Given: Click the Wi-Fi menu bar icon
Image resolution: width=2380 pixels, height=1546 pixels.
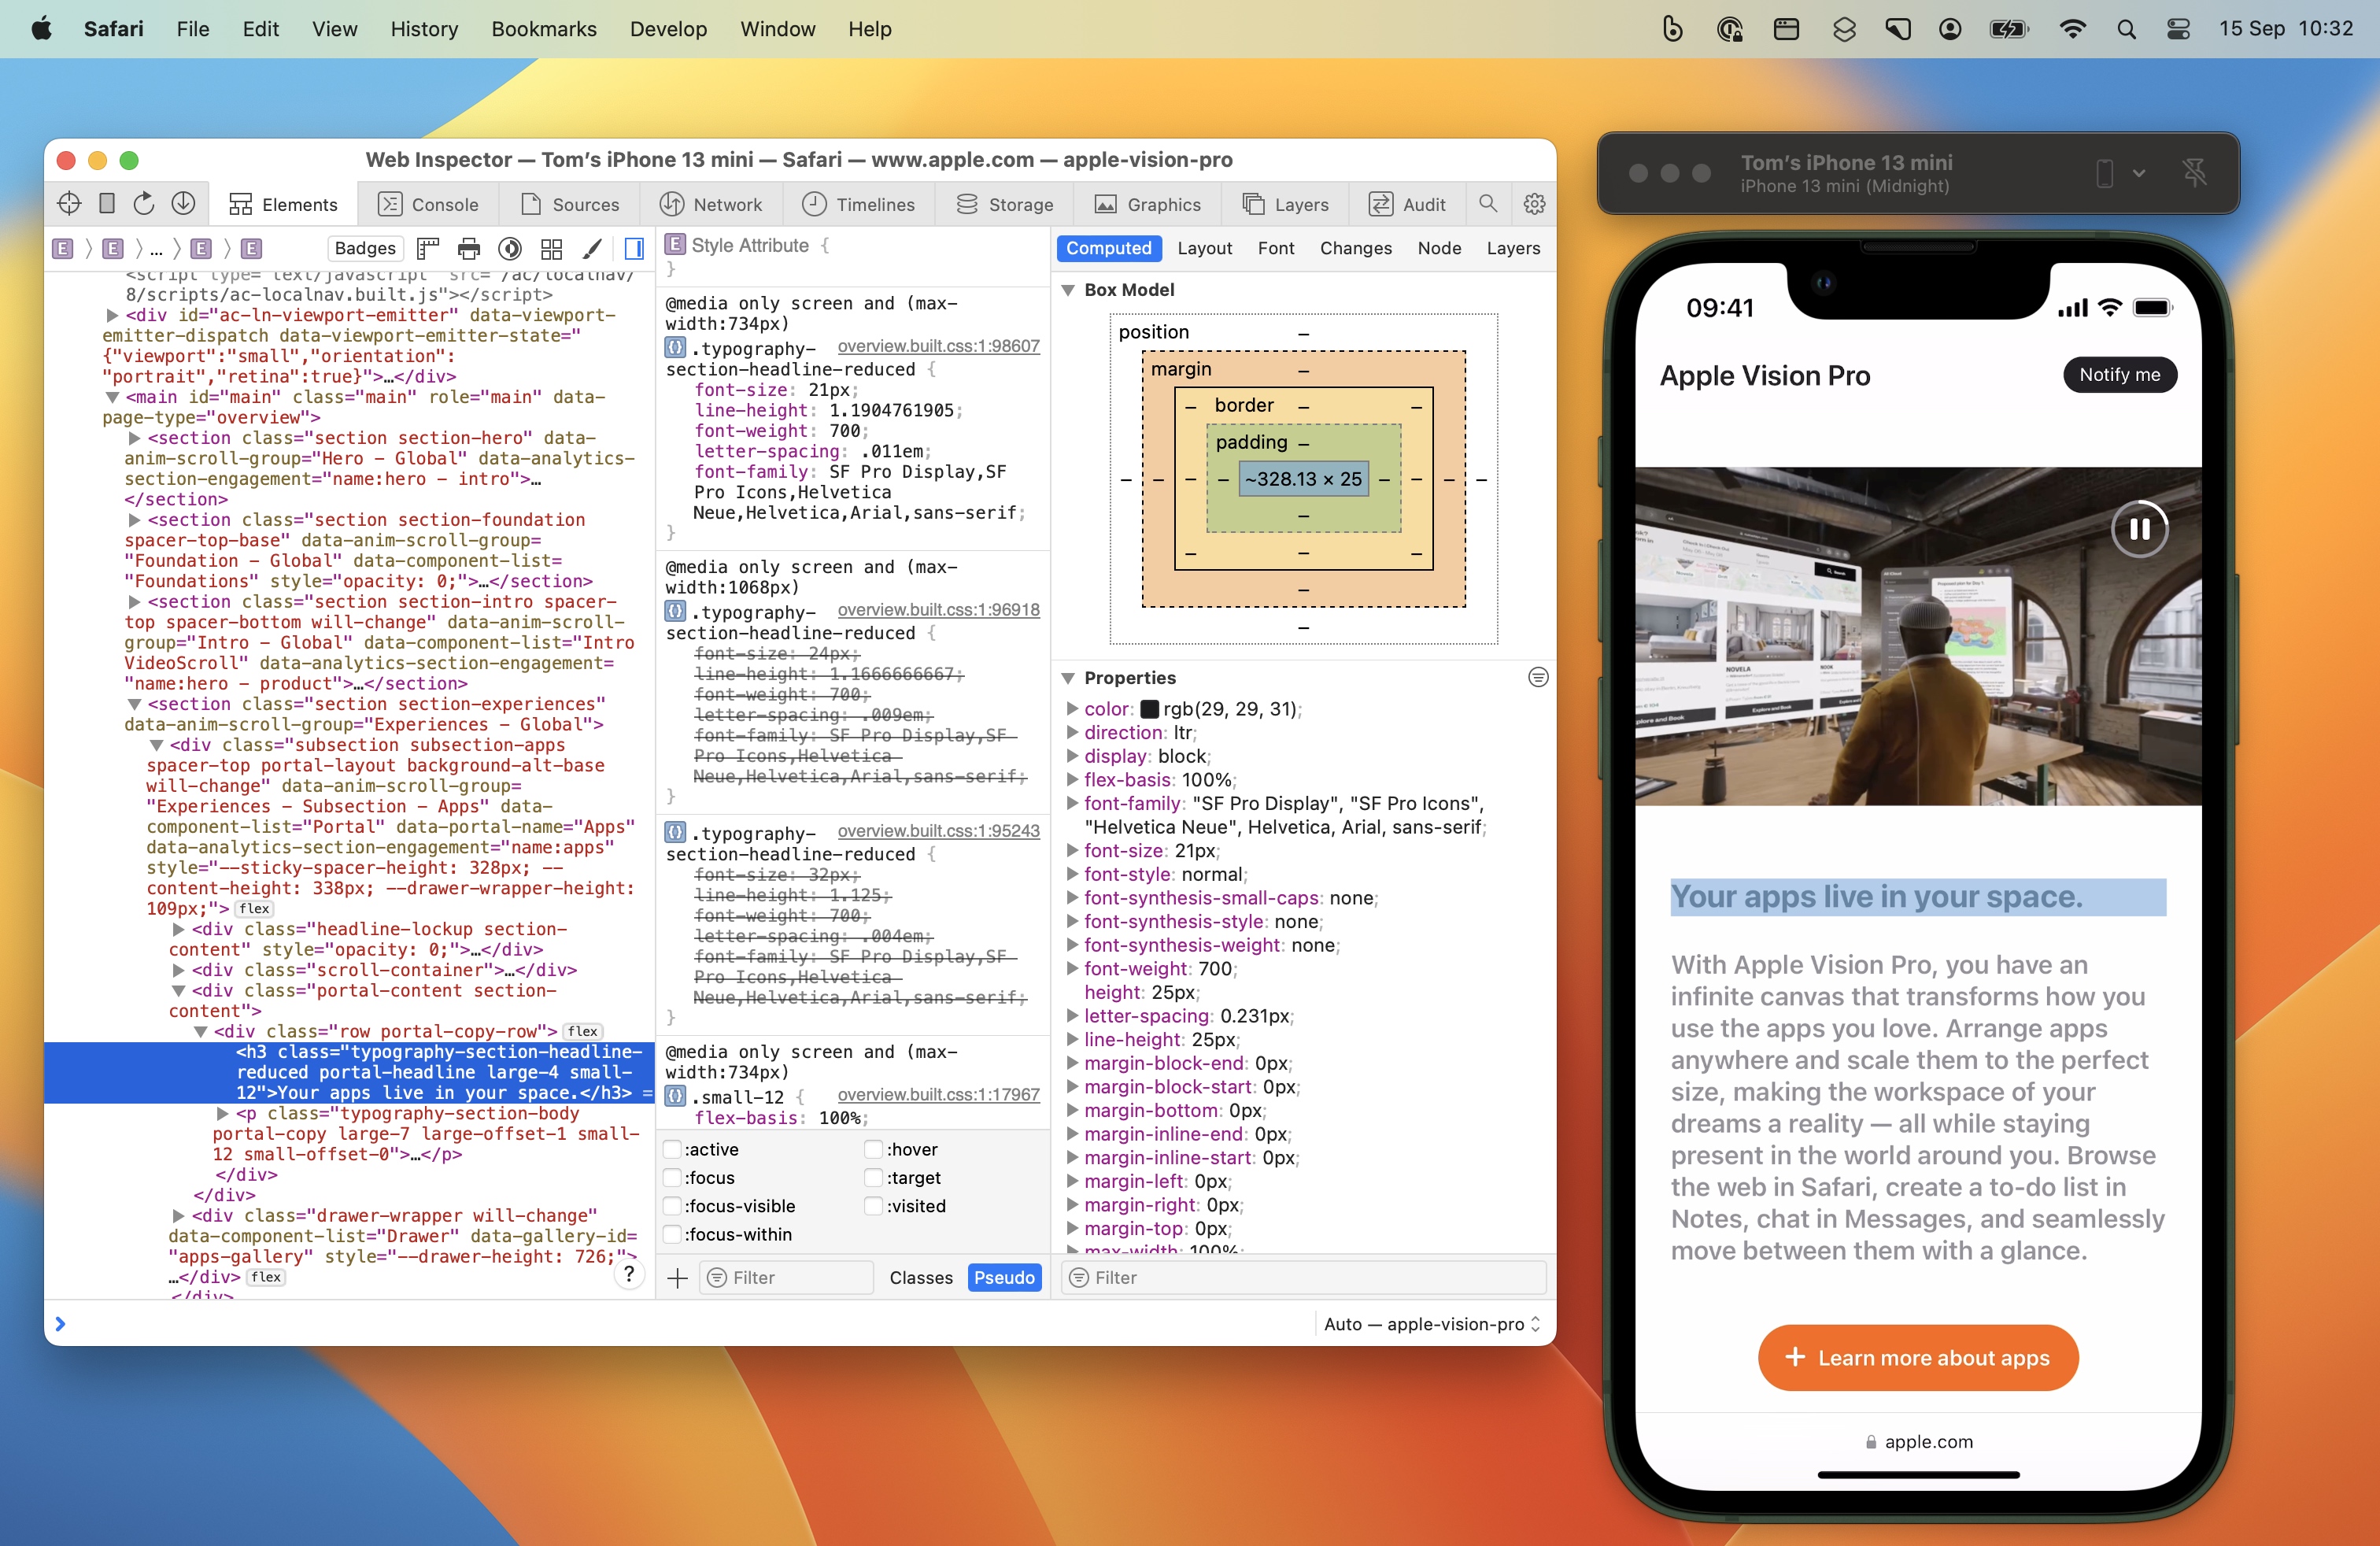Looking at the screenshot, I should pos(2072,29).
